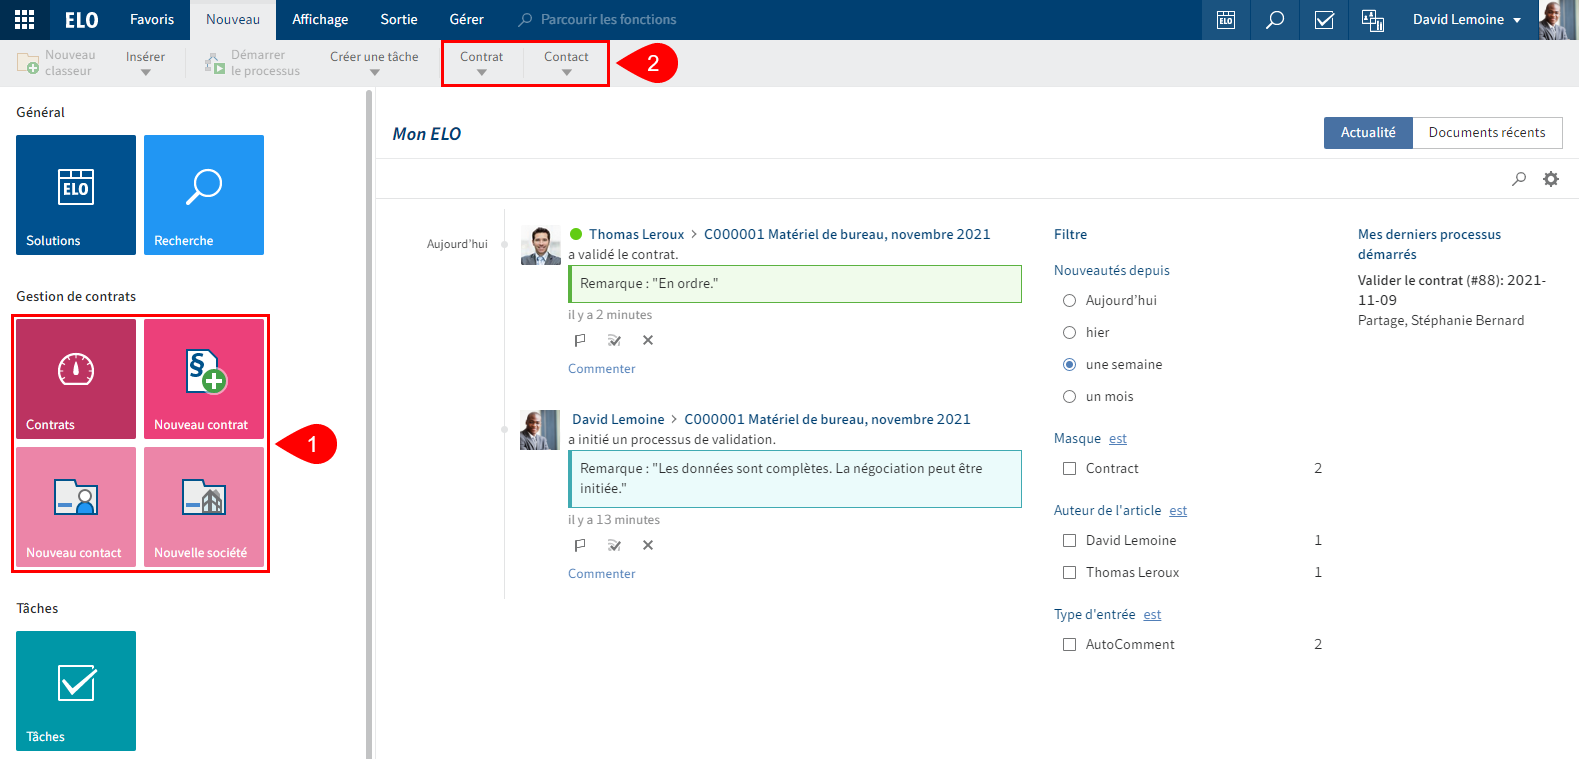The height and width of the screenshot is (759, 1579).
Task: Expand the Créer une tâche dropdown
Action: click(x=375, y=63)
